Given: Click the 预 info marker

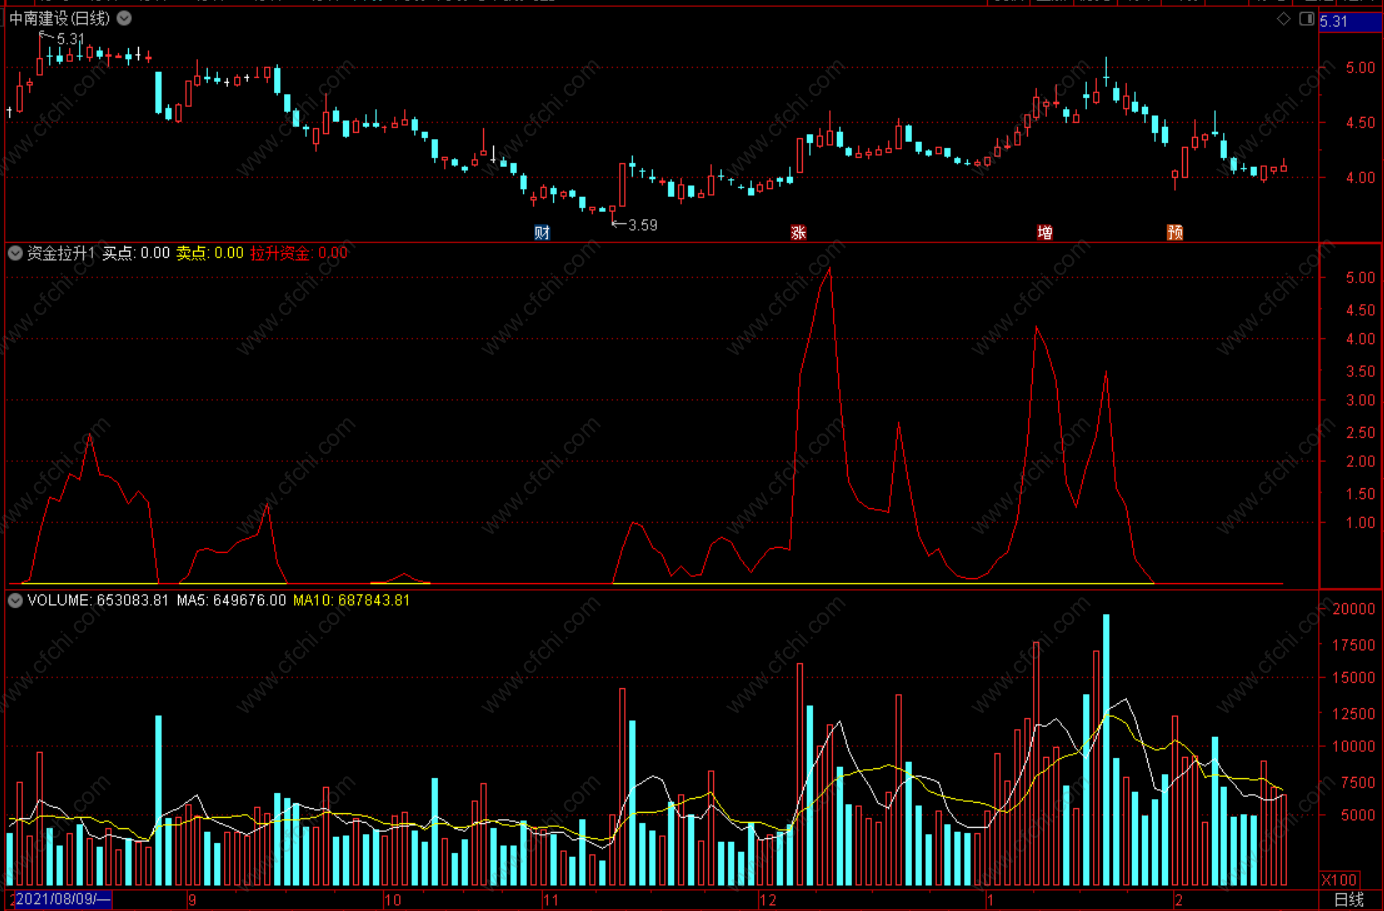Looking at the screenshot, I should point(1175,232).
